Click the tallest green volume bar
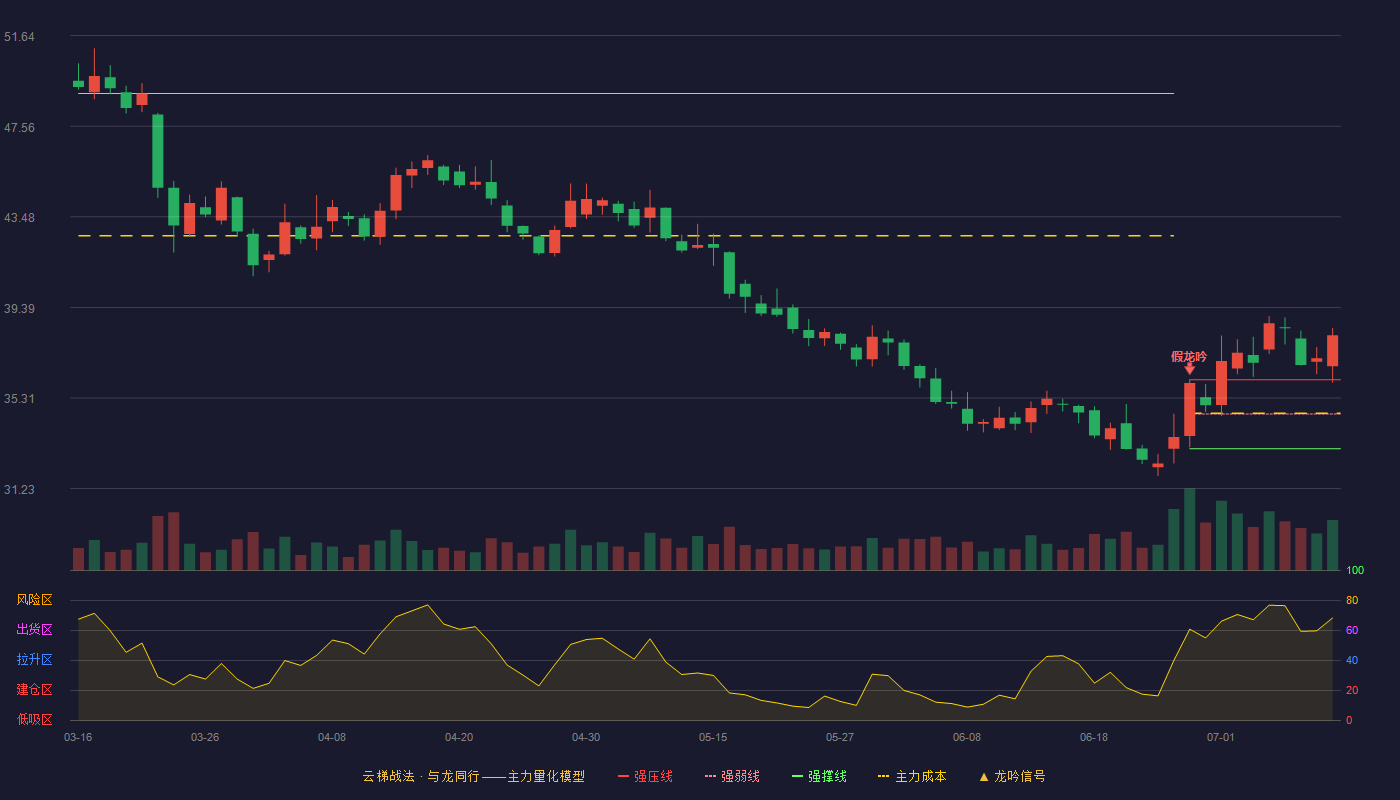The height and width of the screenshot is (800, 1400). click(1189, 529)
